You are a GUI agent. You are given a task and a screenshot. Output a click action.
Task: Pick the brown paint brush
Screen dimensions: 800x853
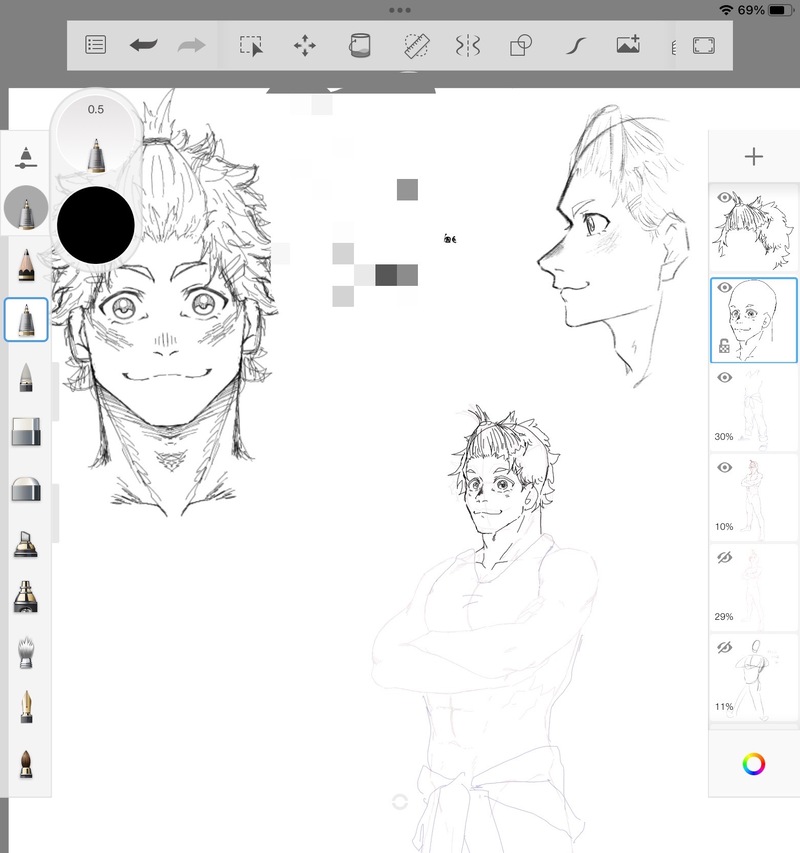coord(26,763)
